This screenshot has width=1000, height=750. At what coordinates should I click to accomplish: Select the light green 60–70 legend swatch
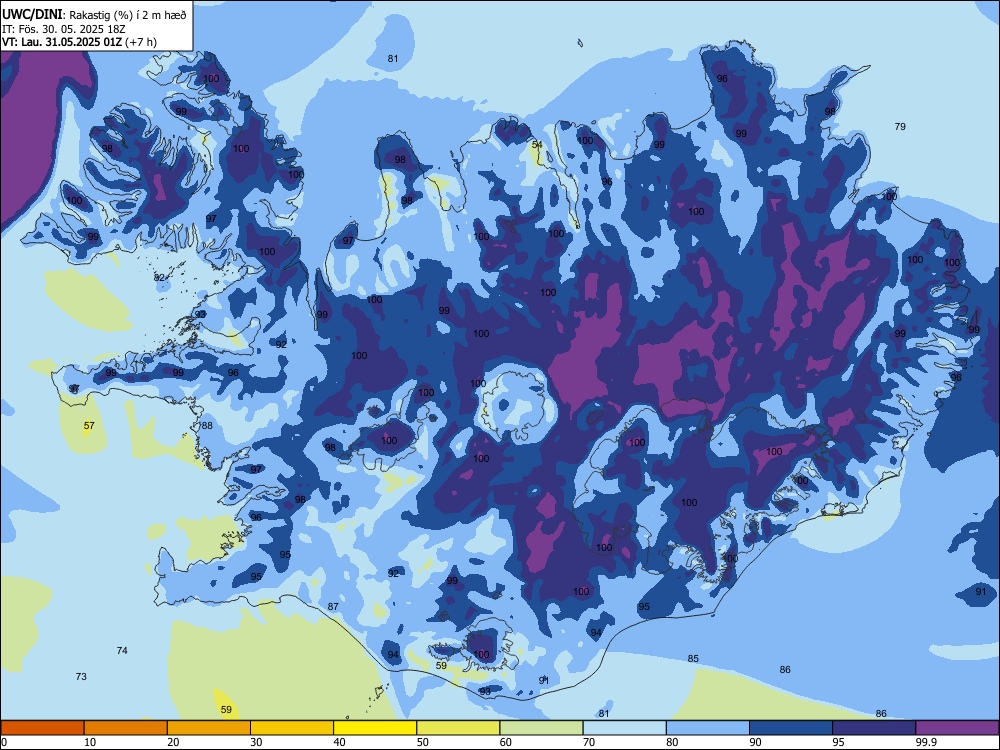541,728
